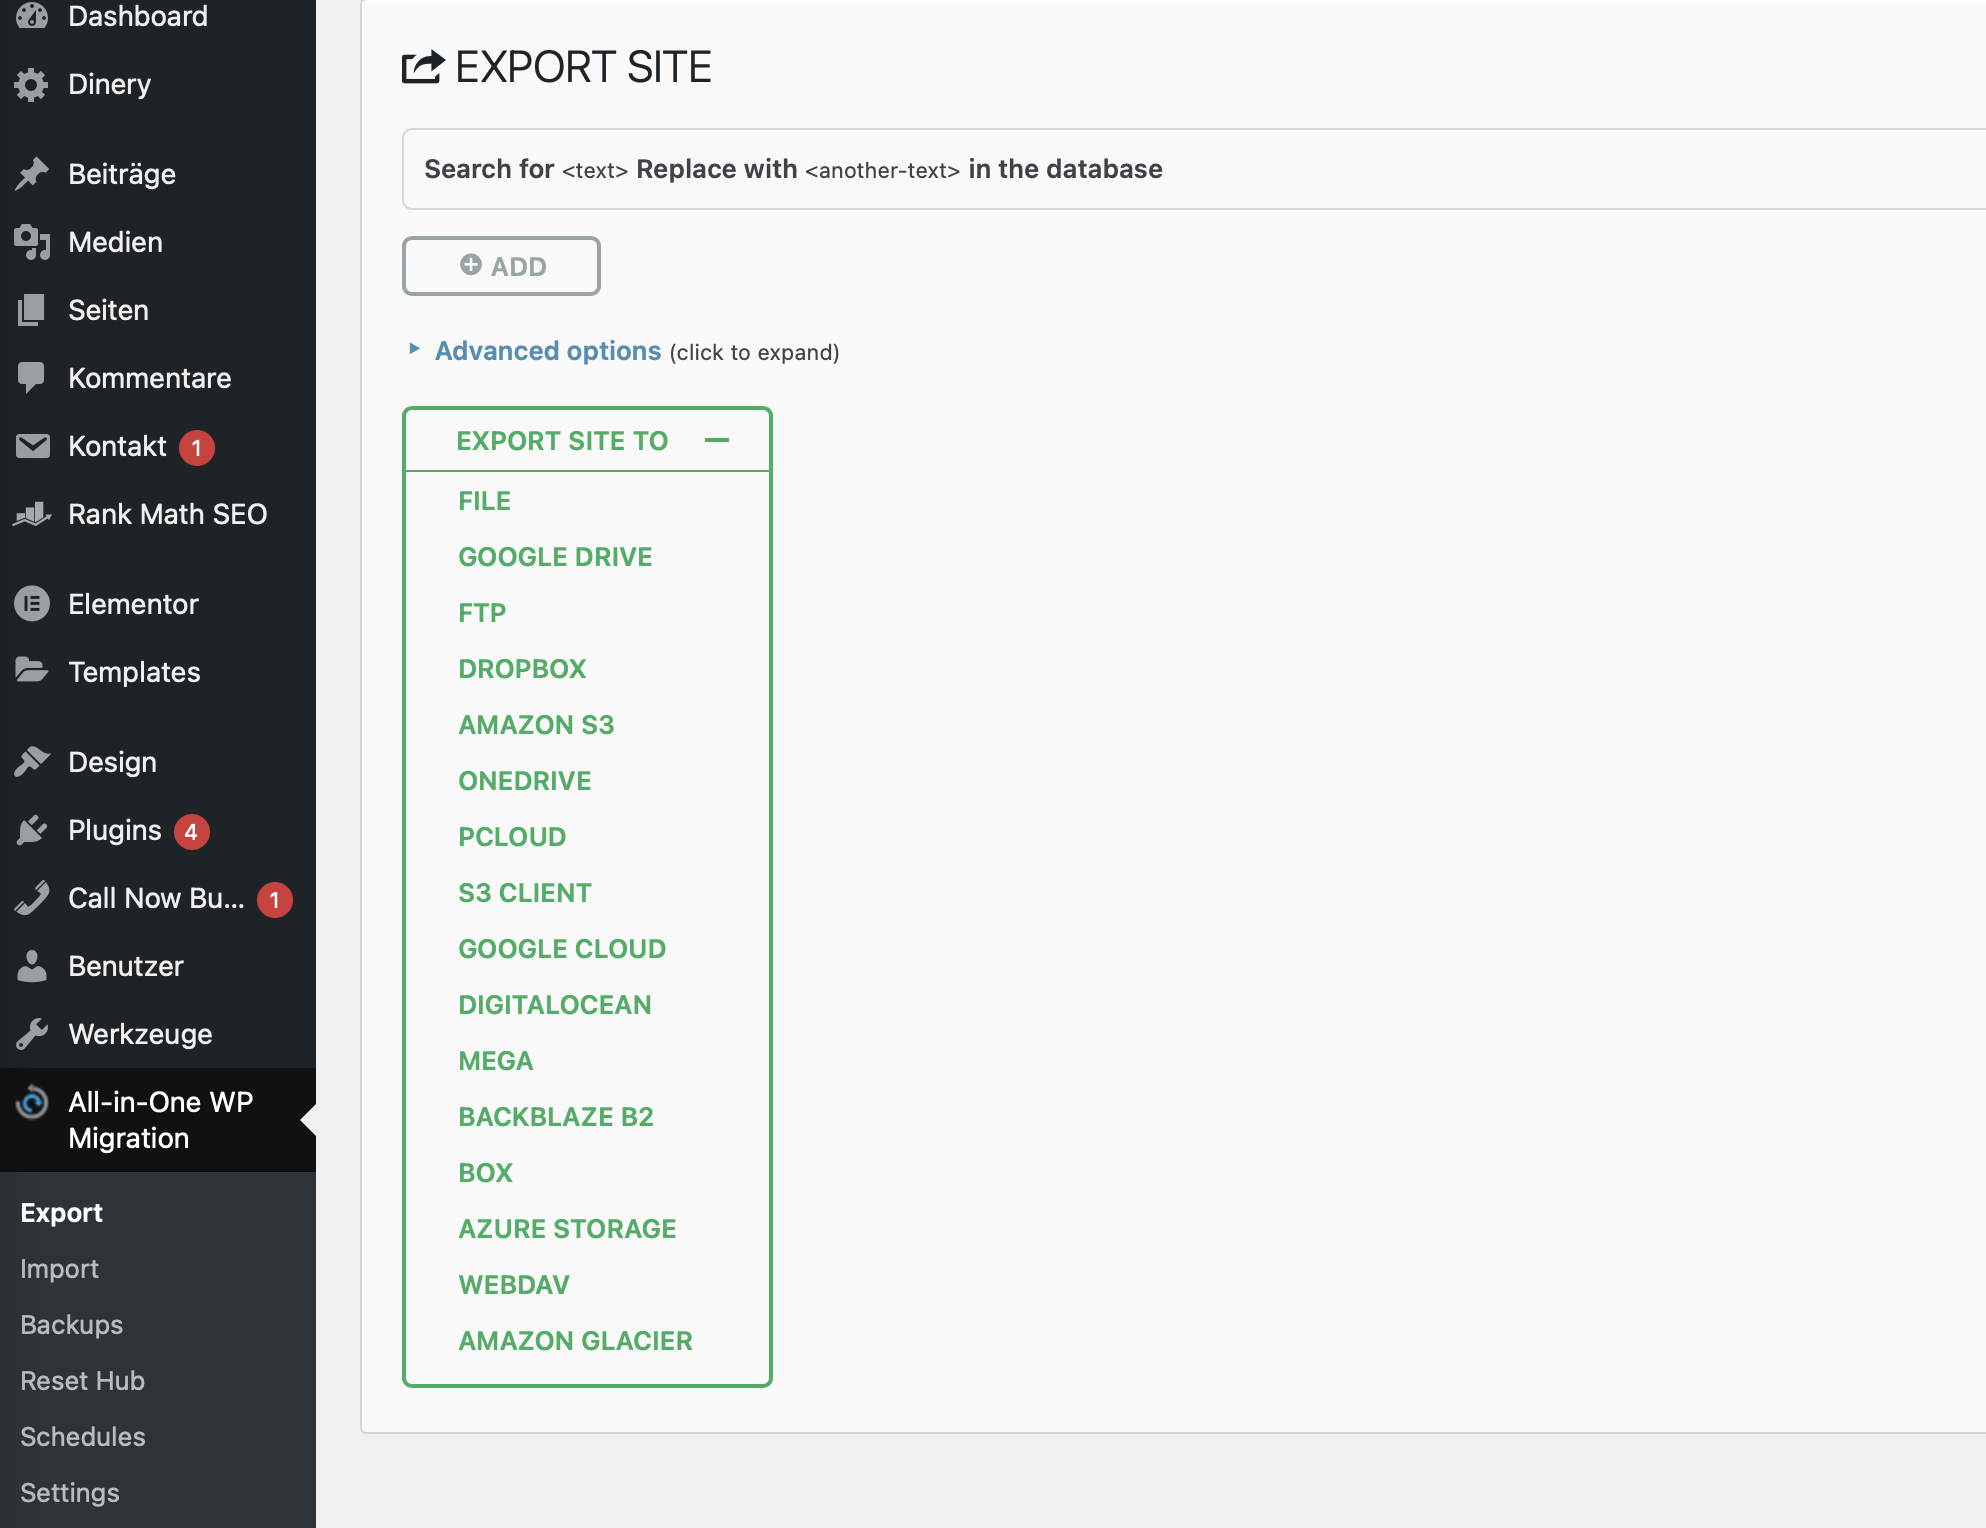This screenshot has width=1986, height=1528.
Task: Click the Call Now Button phone icon
Action: pos(32,898)
